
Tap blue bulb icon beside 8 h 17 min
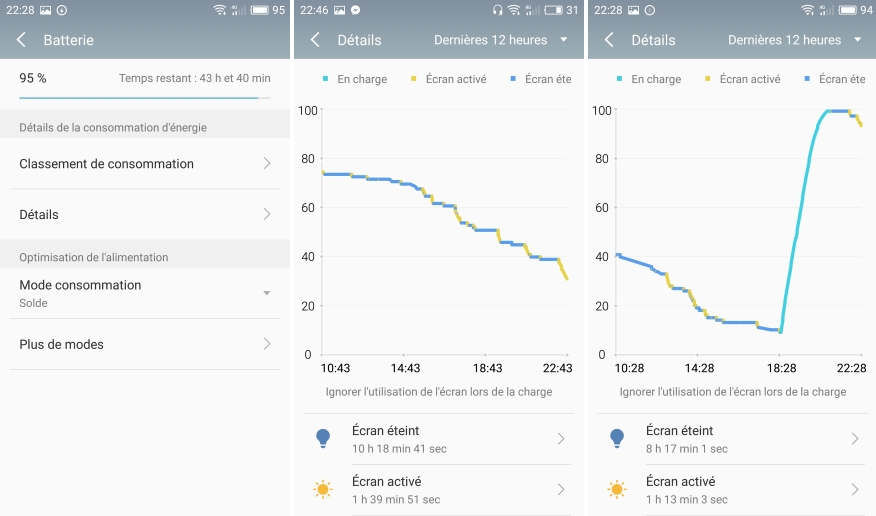pos(617,438)
